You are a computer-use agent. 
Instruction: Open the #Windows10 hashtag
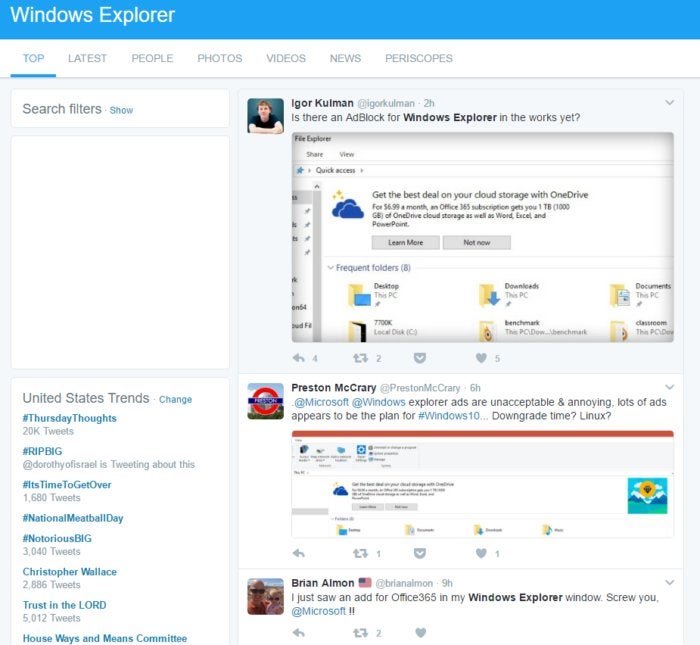tap(449, 416)
